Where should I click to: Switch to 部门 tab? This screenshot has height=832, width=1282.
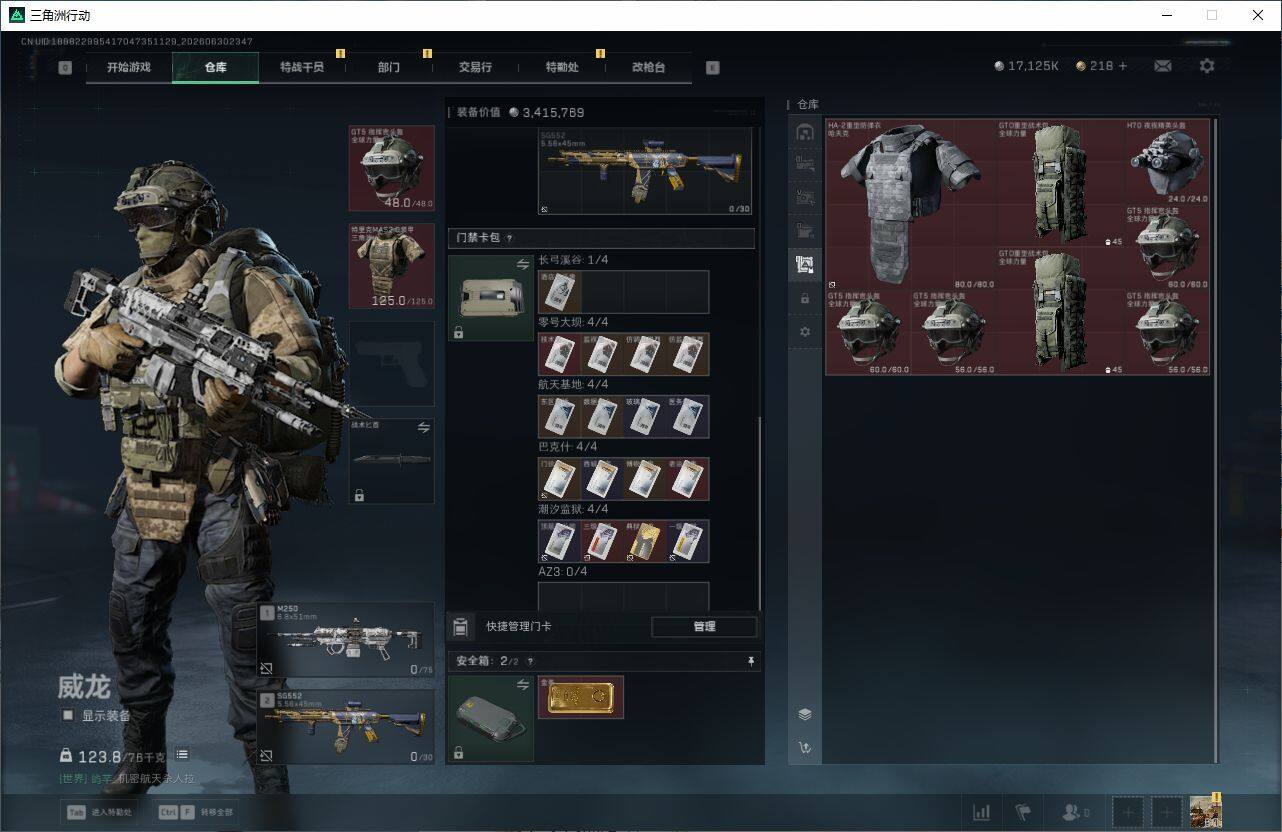click(x=389, y=67)
